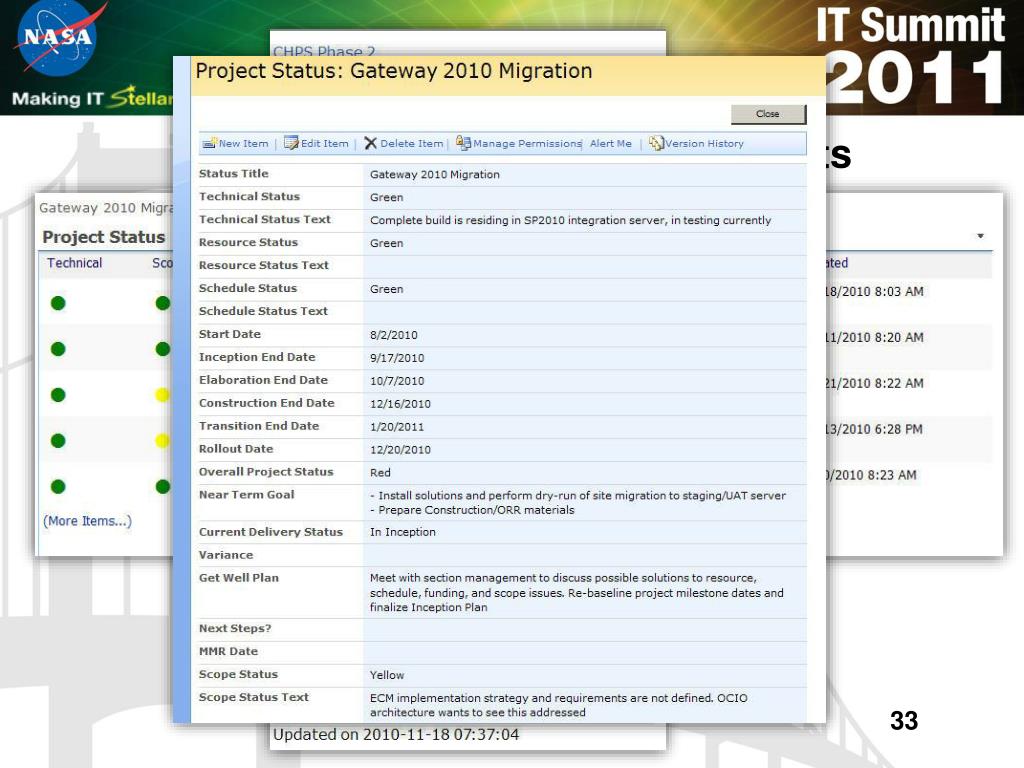The image size is (1024, 768).
Task: Click the "Near Term Goal" field label
Action: (247, 494)
